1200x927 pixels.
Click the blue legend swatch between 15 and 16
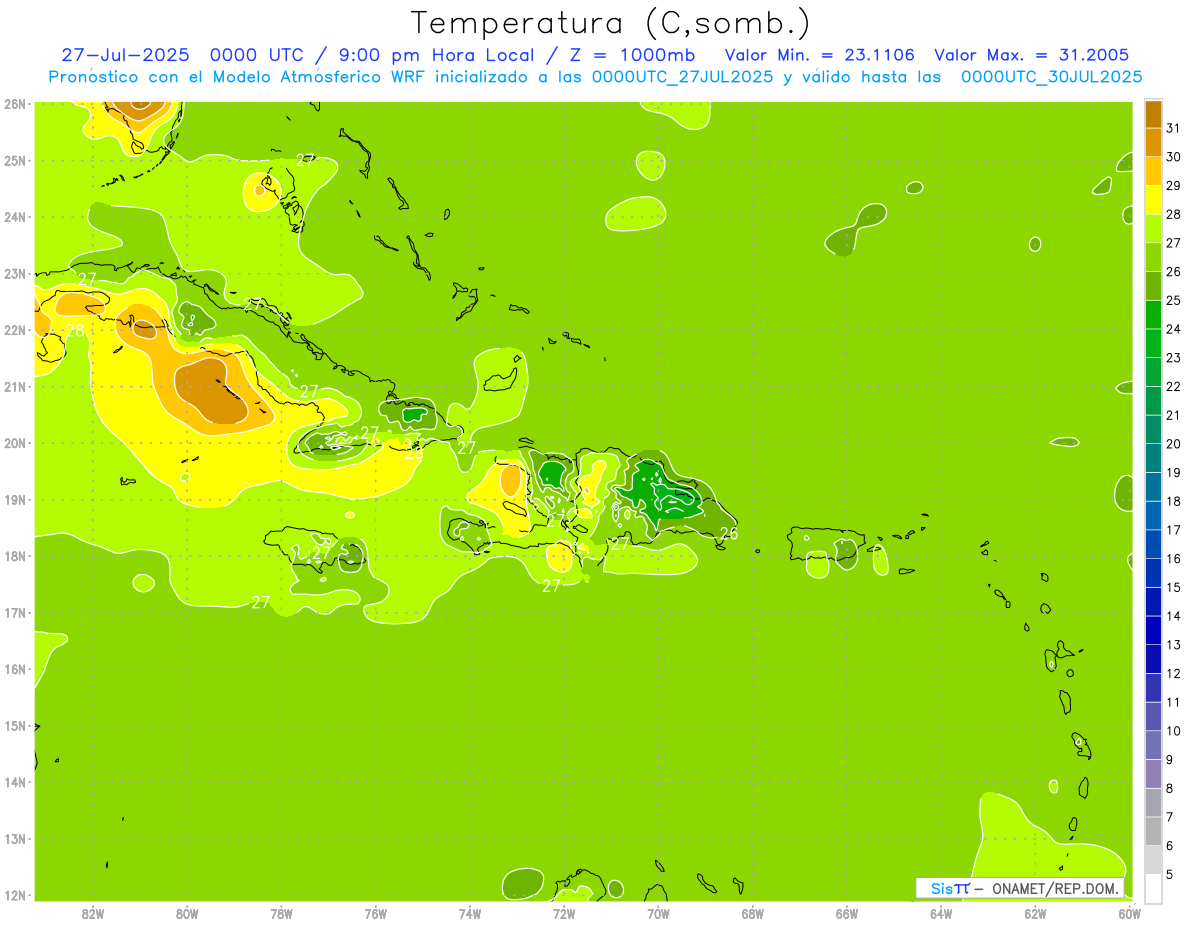1153,572
